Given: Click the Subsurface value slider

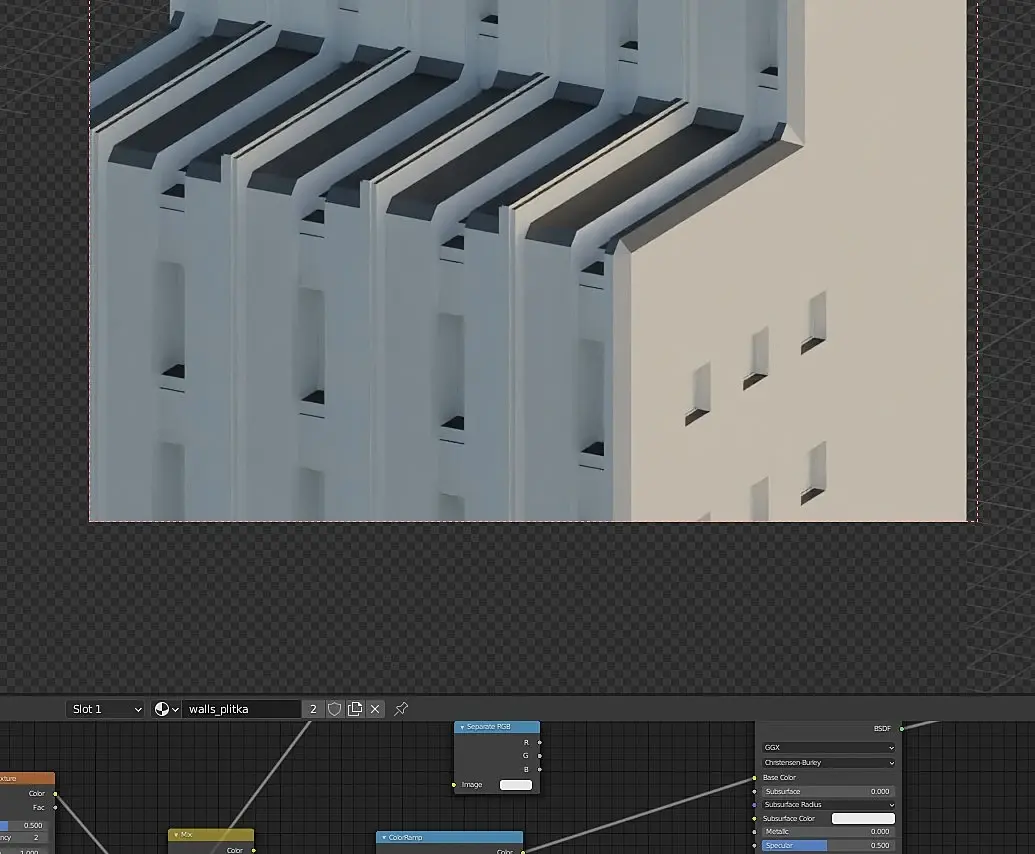Looking at the screenshot, I should [828, 791].
